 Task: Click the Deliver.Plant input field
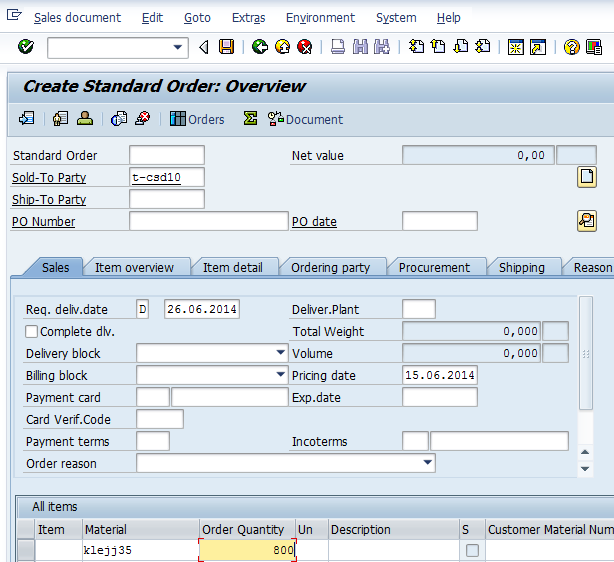(419, 309)
